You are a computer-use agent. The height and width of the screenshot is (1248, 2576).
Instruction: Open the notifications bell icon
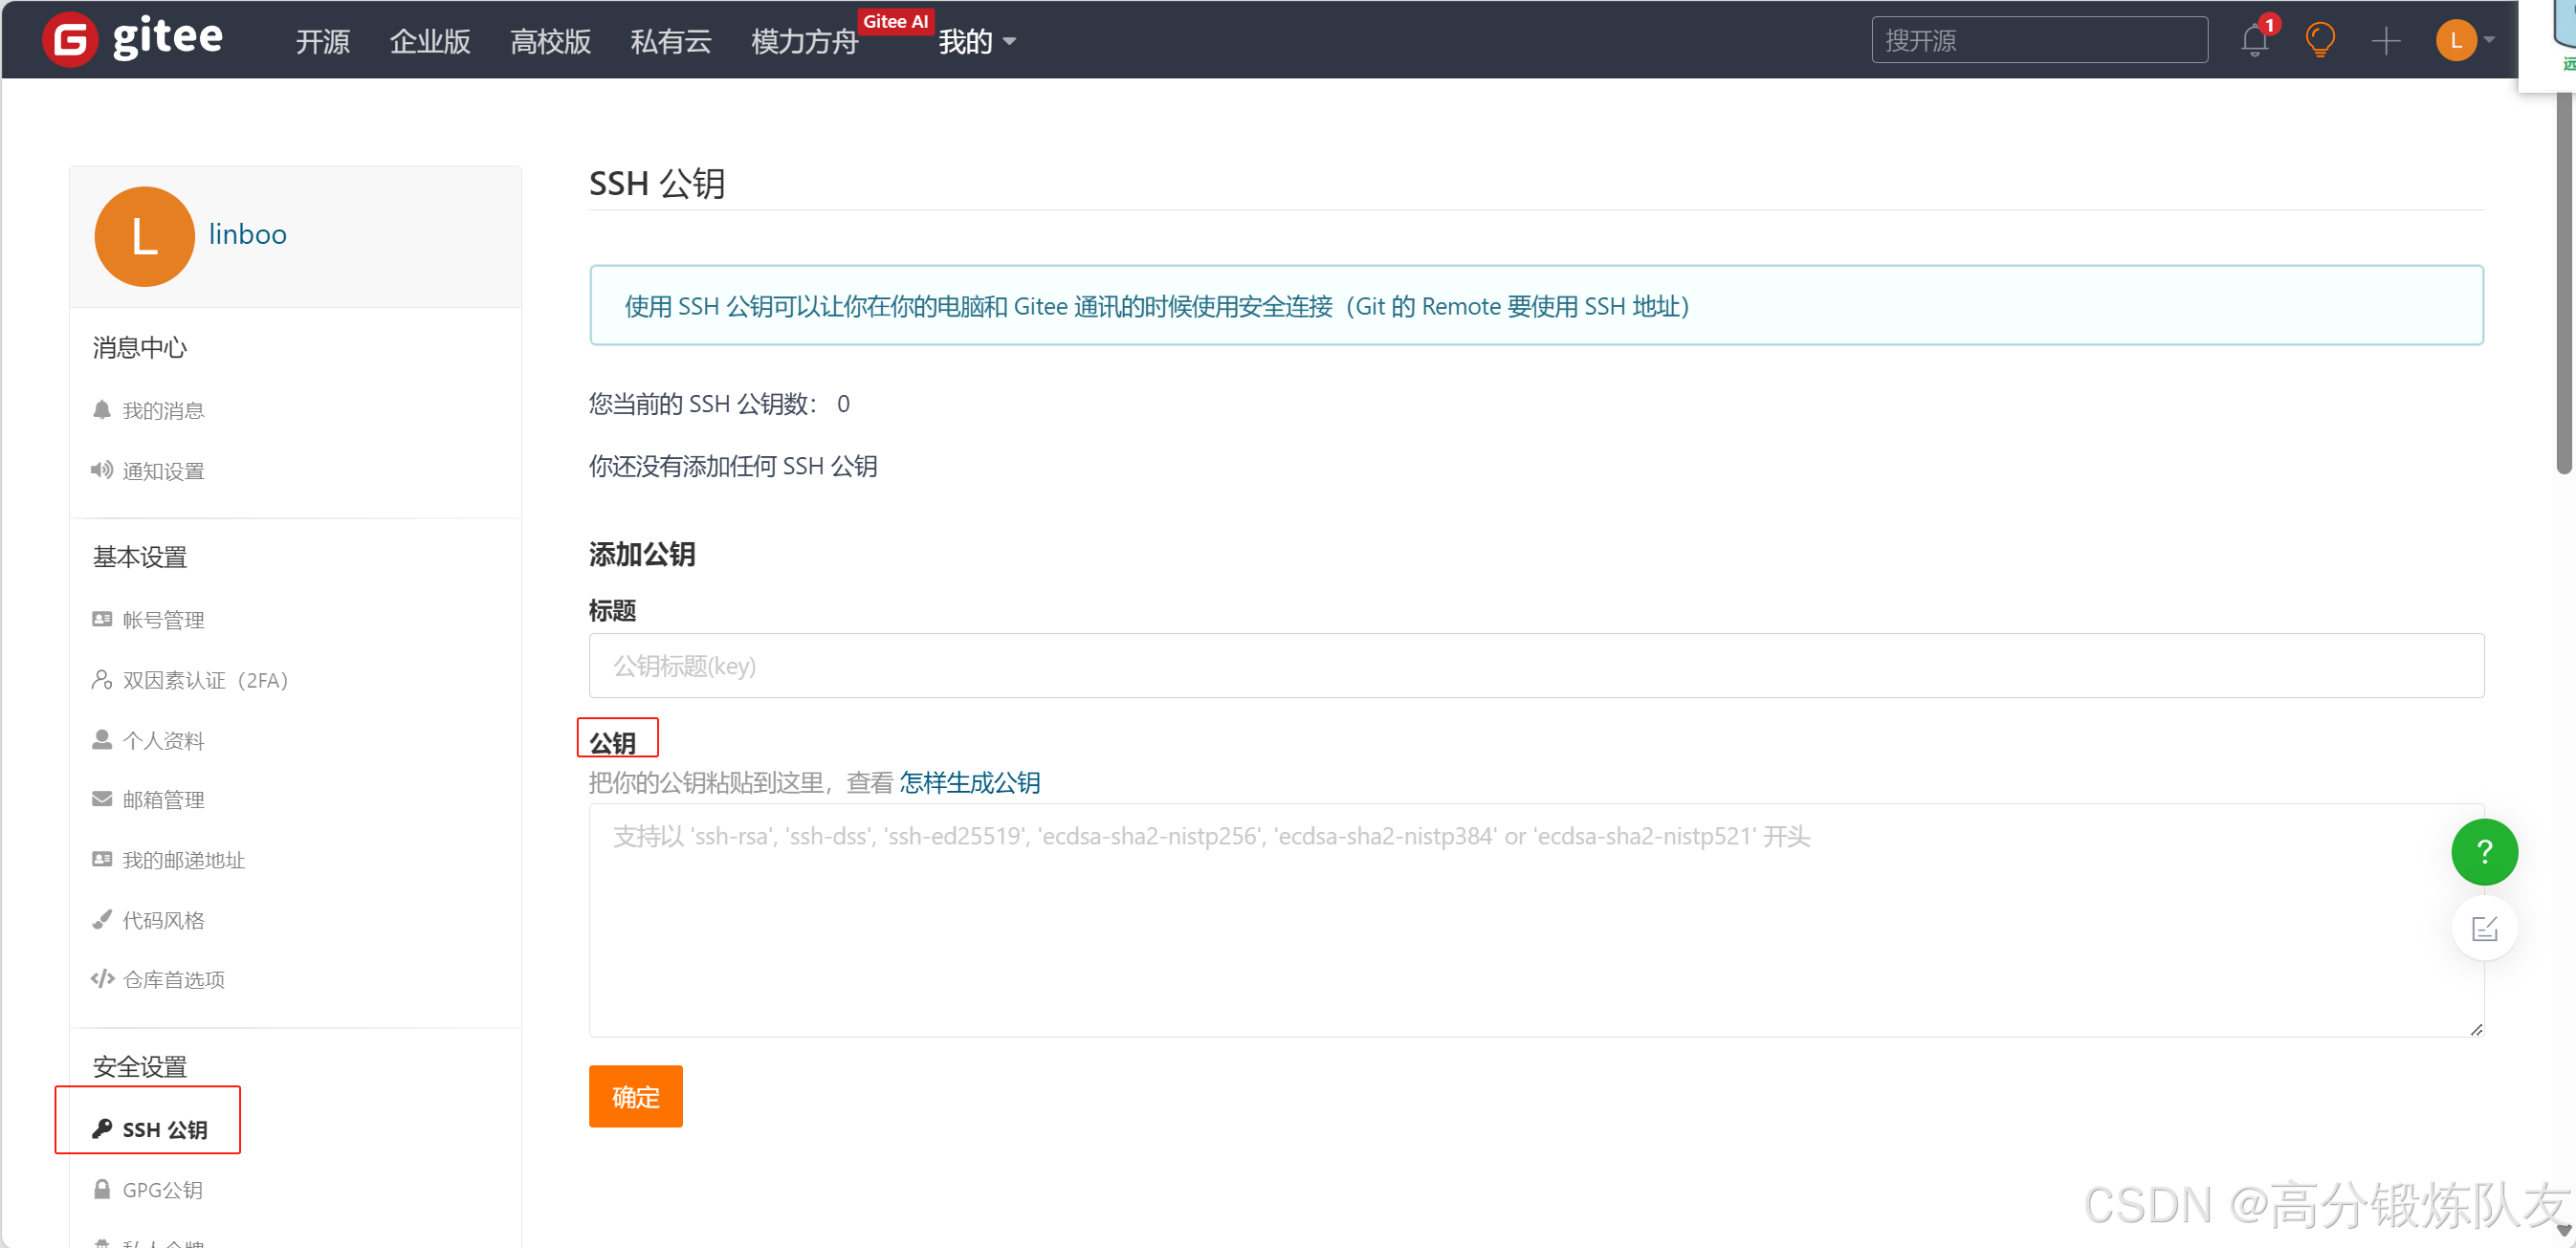[x=2254, y=40]
